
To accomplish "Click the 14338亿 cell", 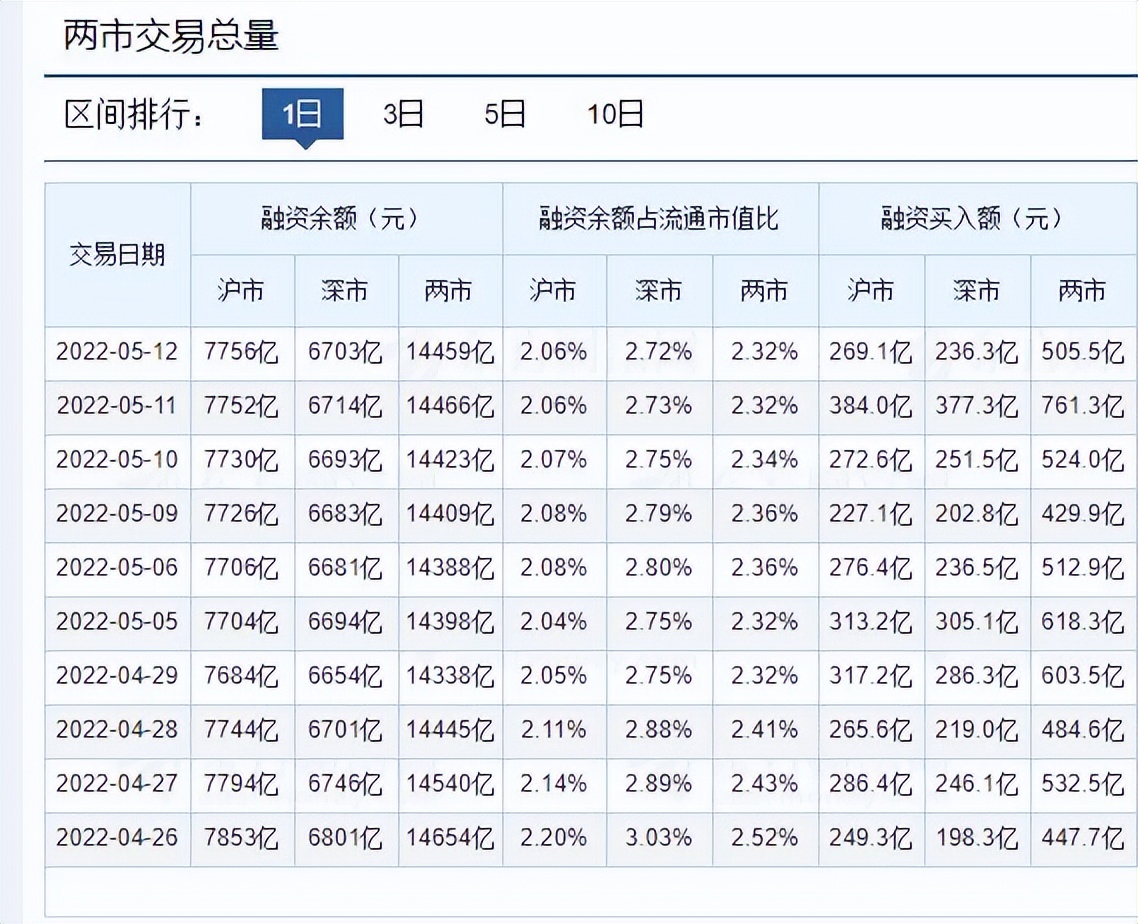I will 450,676.
